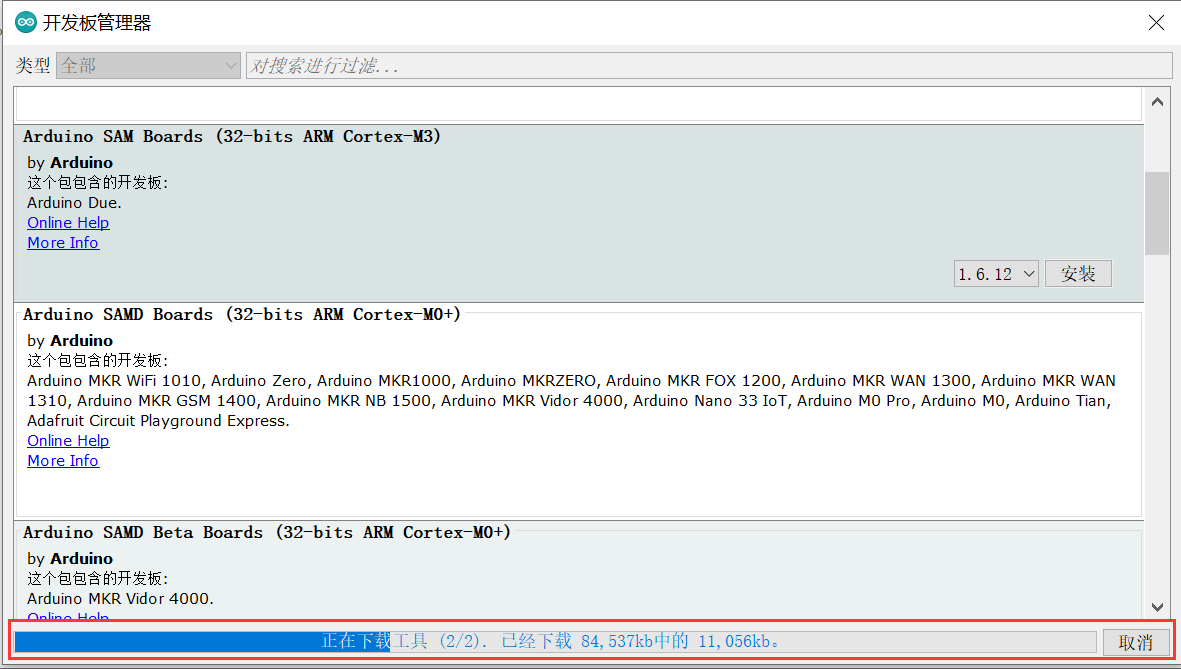Open Online Help link under Arduino SAMD Boards
The width and height of the screenshot is (1181, 669).
(x=69, y=441)
